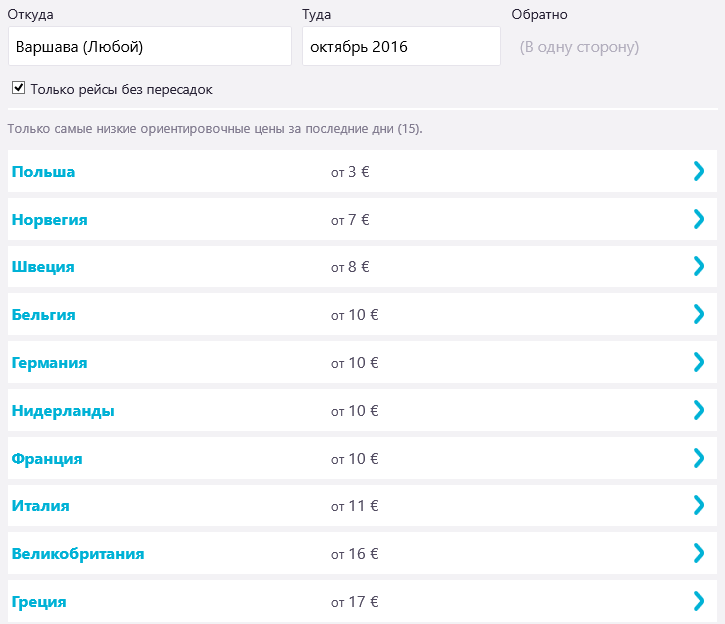Click the chevron icon beside Норвегия

[699, 219]
